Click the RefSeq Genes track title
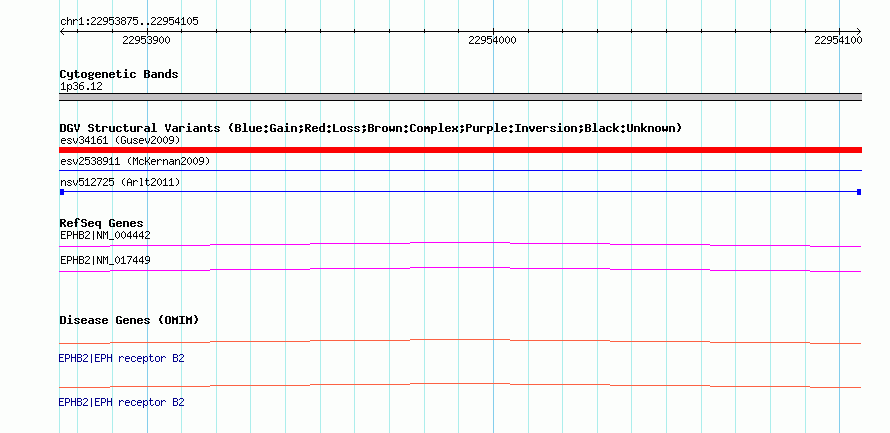Screen dimensions: 890x433 [x=102, y=223]
